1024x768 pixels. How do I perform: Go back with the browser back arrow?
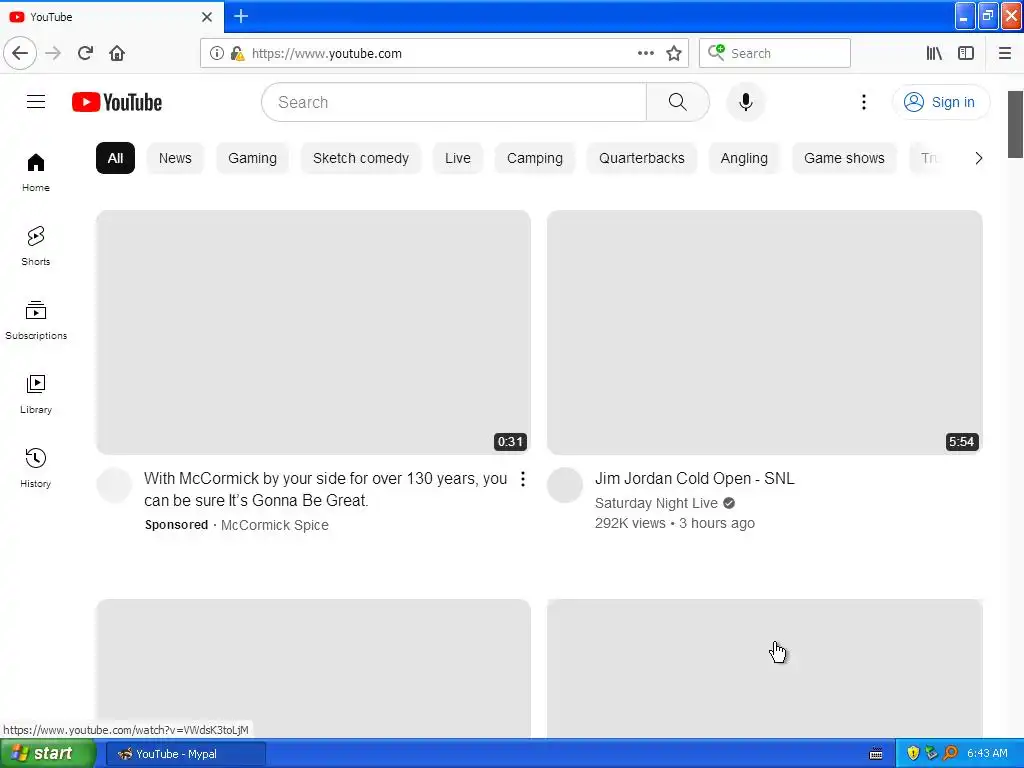click(x=20, y=53)
